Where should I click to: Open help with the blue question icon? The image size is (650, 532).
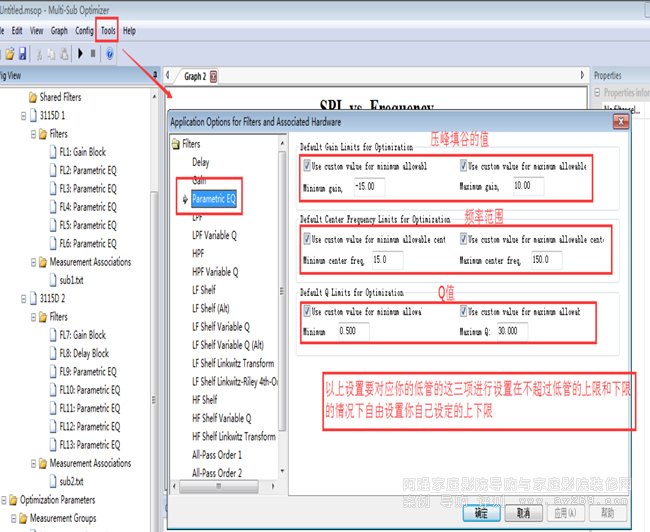[109, 52]
